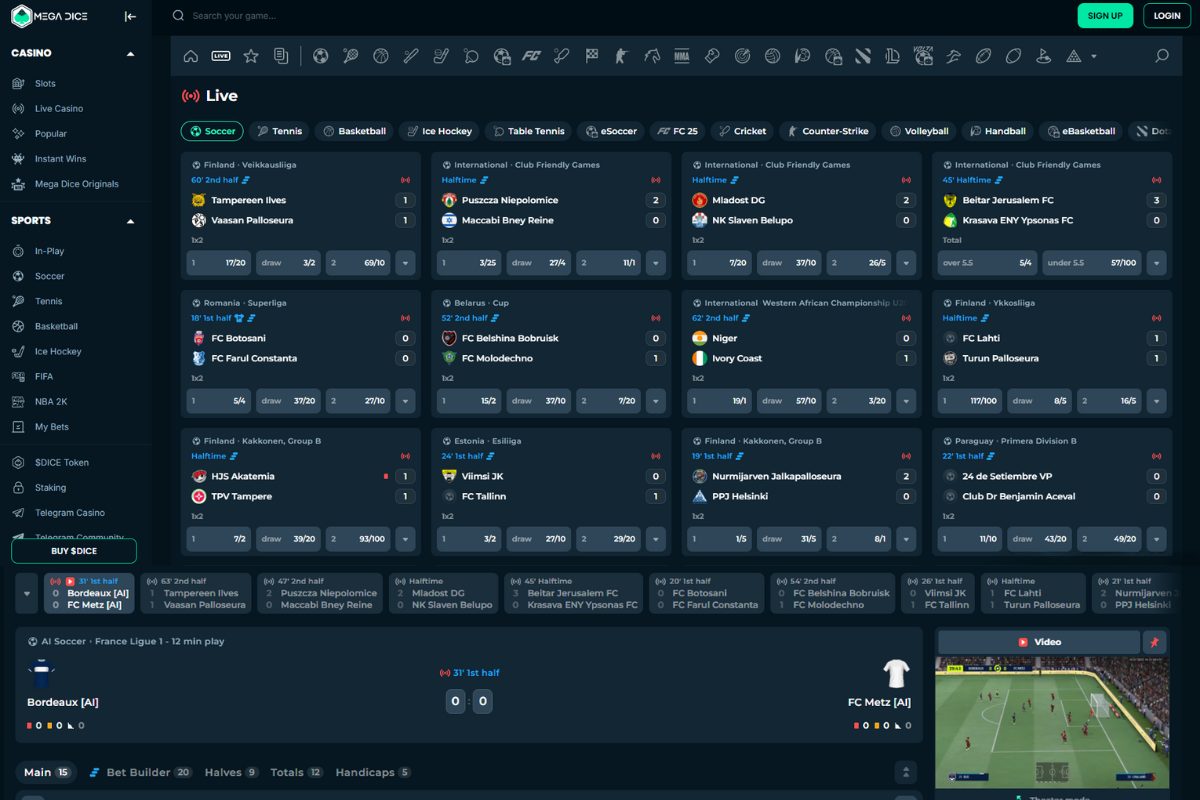
Task: Open Favorites star icon in toolbar
Action: point(251,56)
